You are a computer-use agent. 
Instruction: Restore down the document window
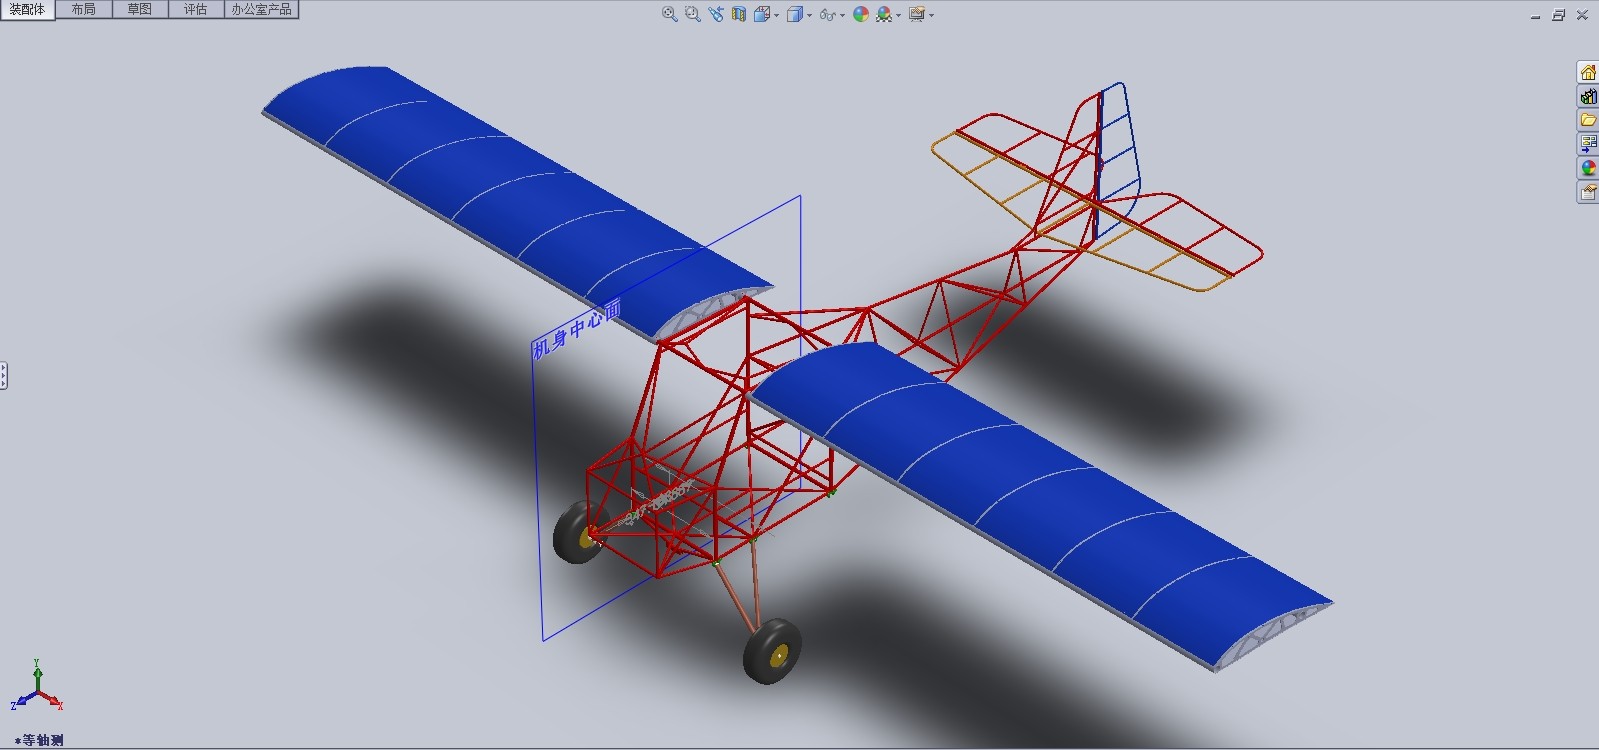[1558, 15]
